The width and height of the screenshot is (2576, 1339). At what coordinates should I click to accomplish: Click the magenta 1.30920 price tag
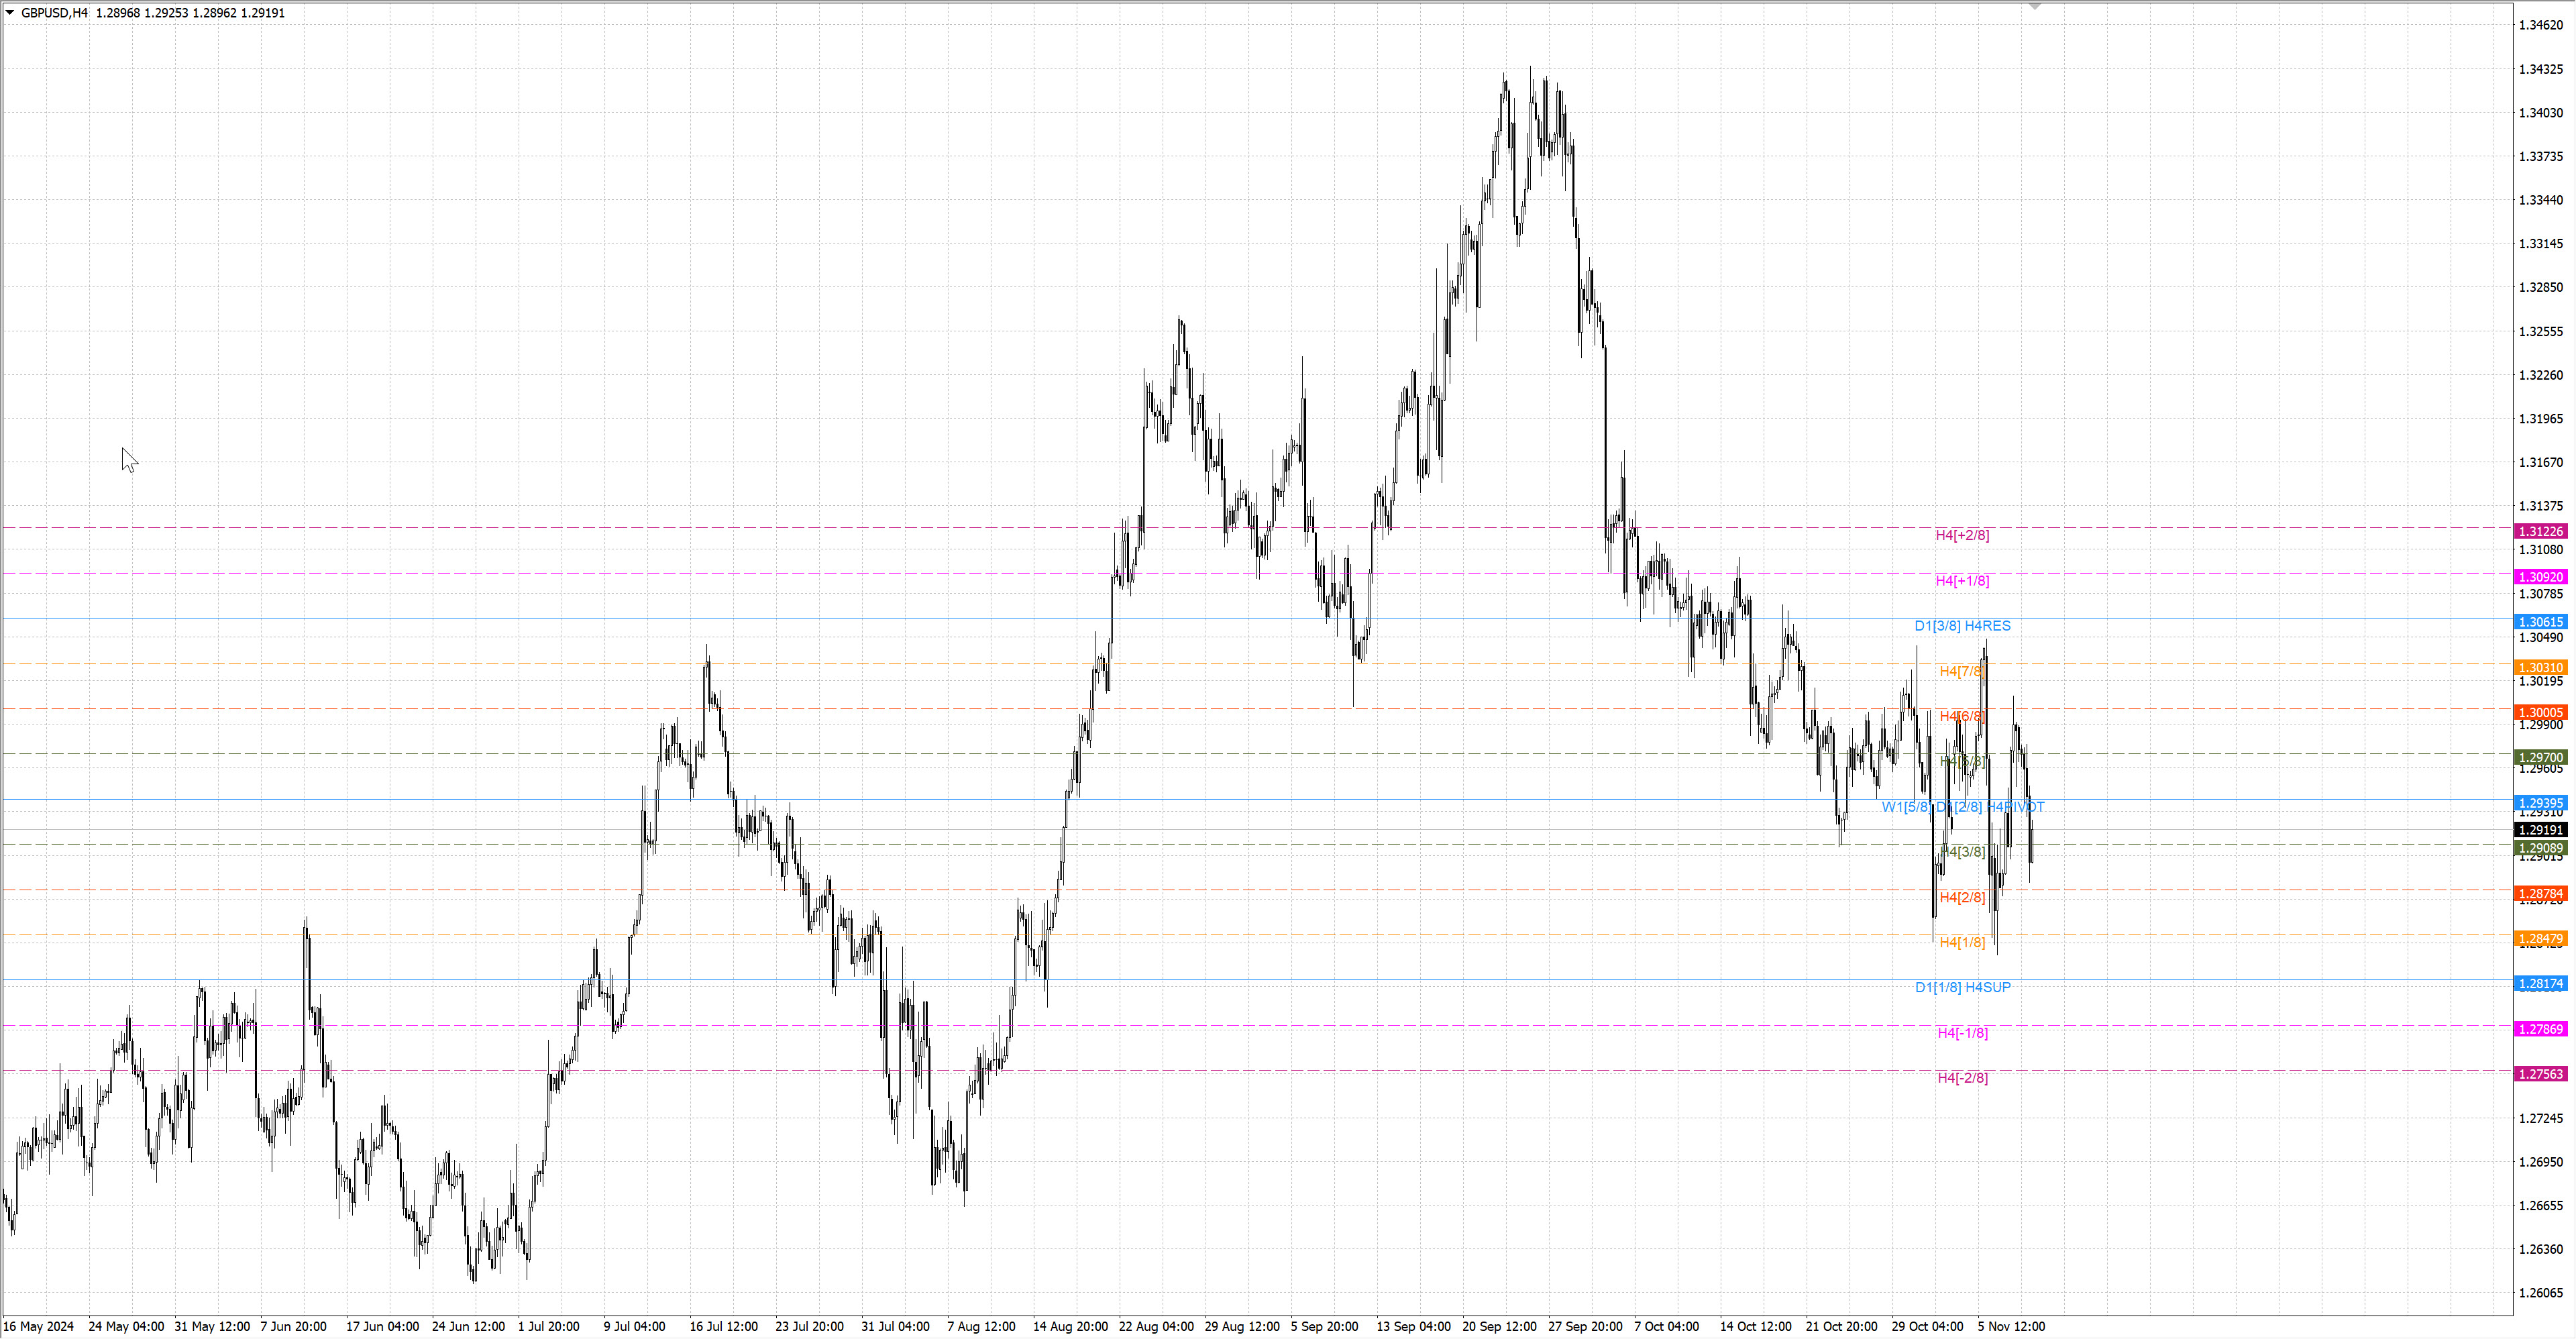click(x=2540, y=577)
